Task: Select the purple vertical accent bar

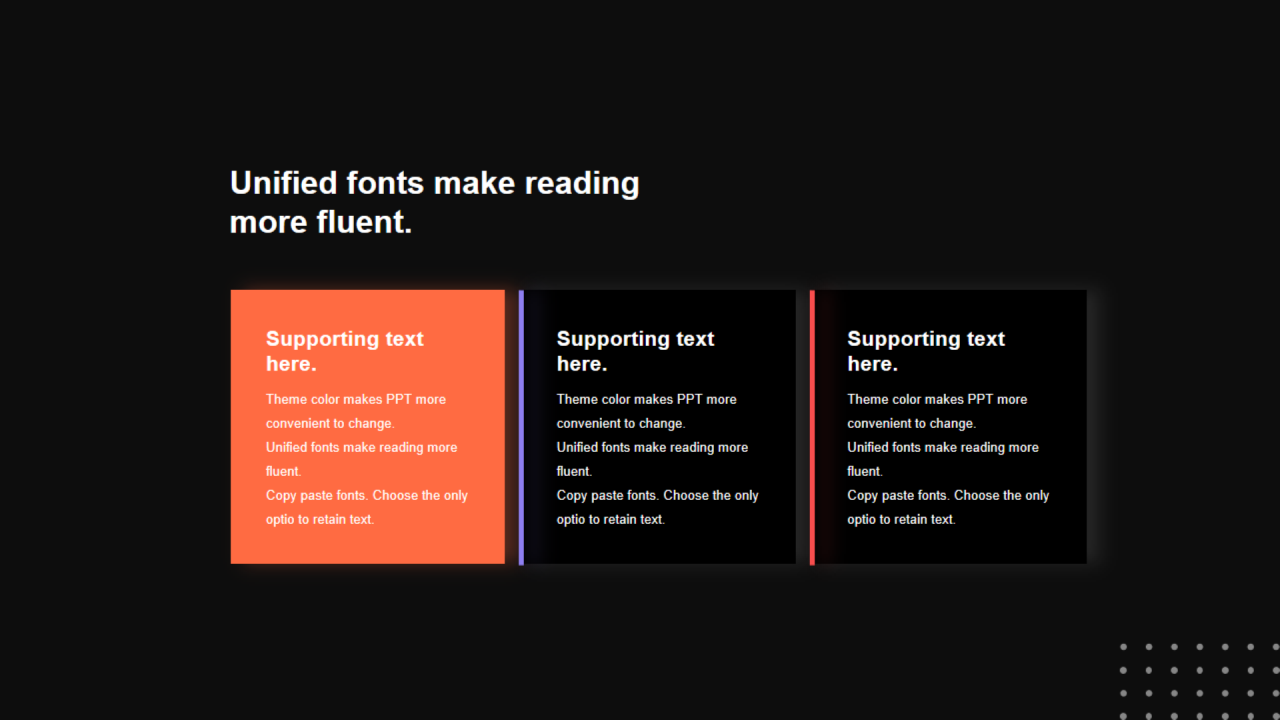Action: (521, 427)
